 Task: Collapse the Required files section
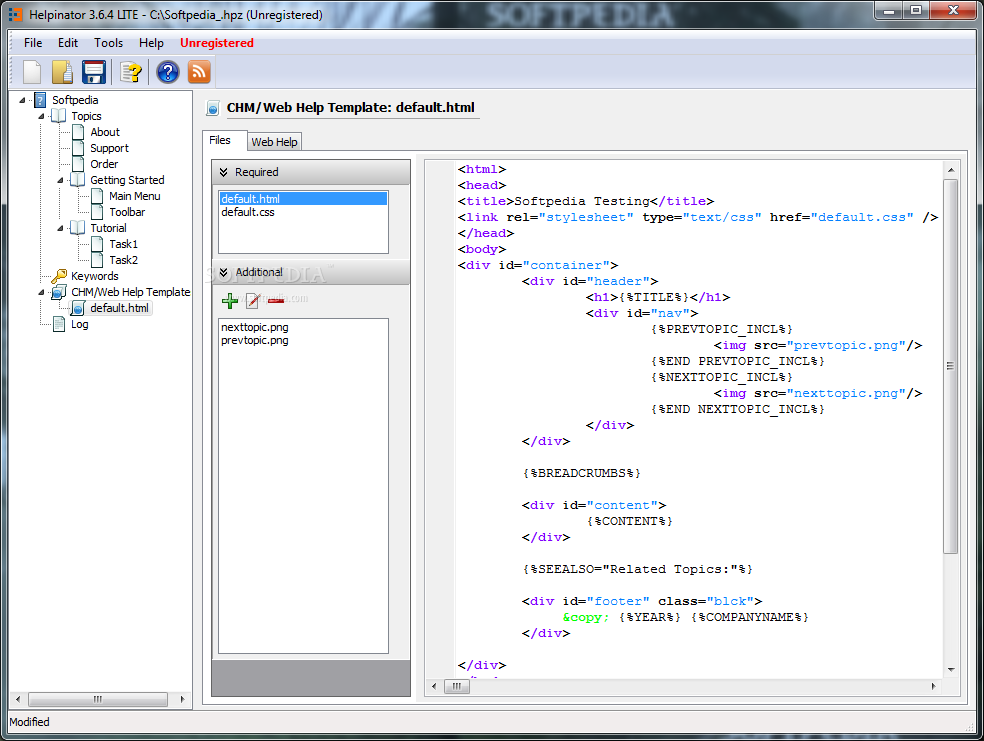[223, 172]
